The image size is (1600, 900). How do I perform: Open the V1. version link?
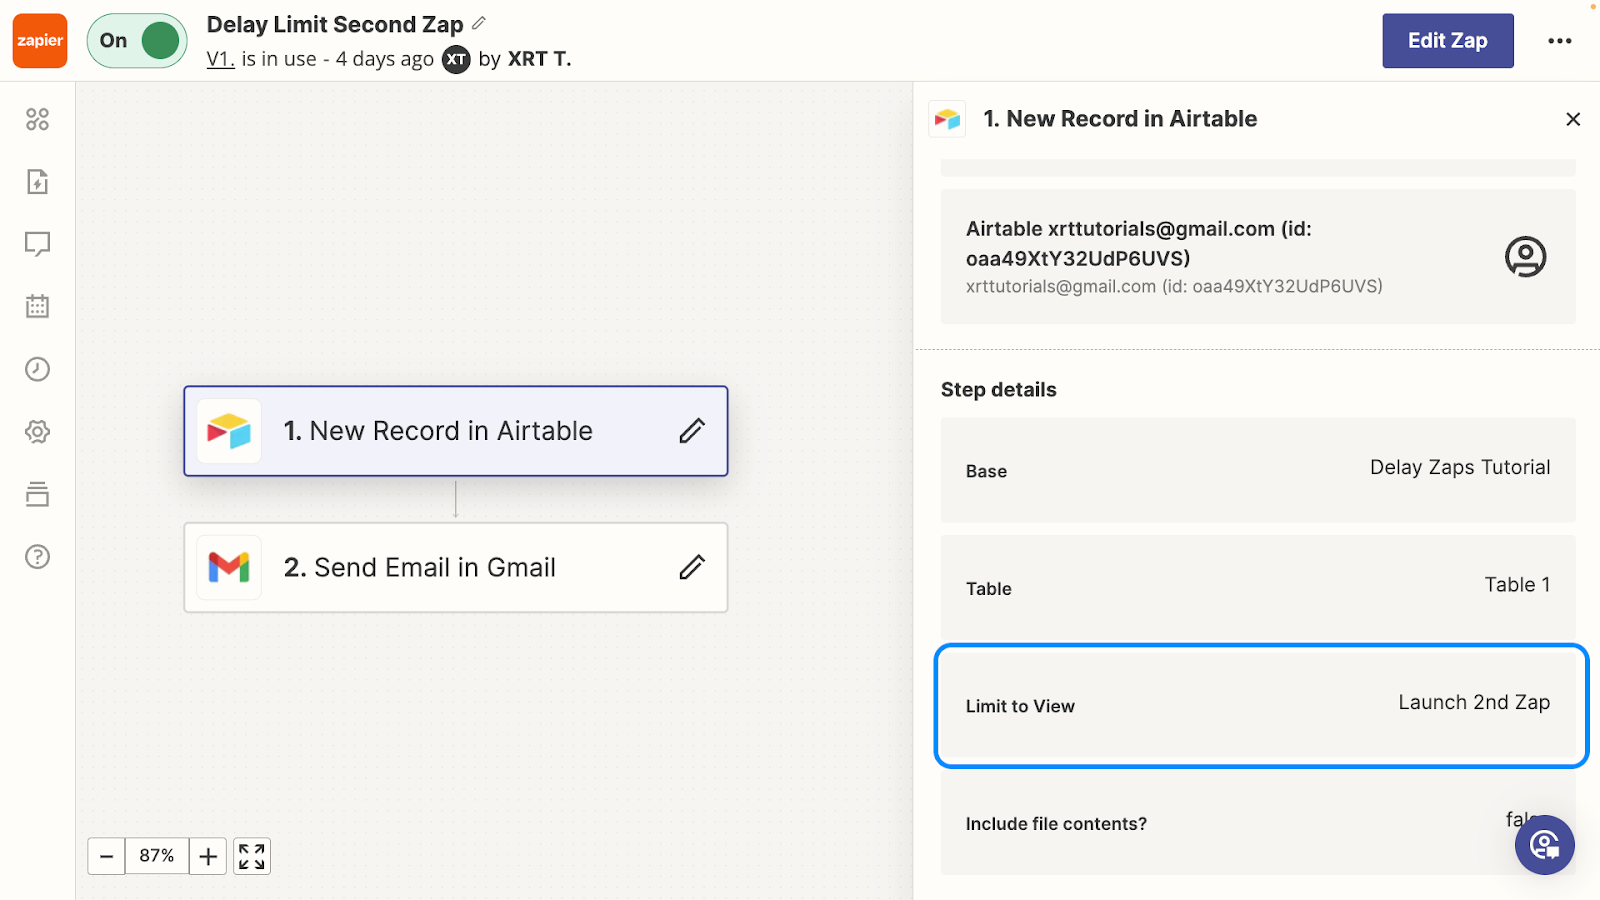220,59
